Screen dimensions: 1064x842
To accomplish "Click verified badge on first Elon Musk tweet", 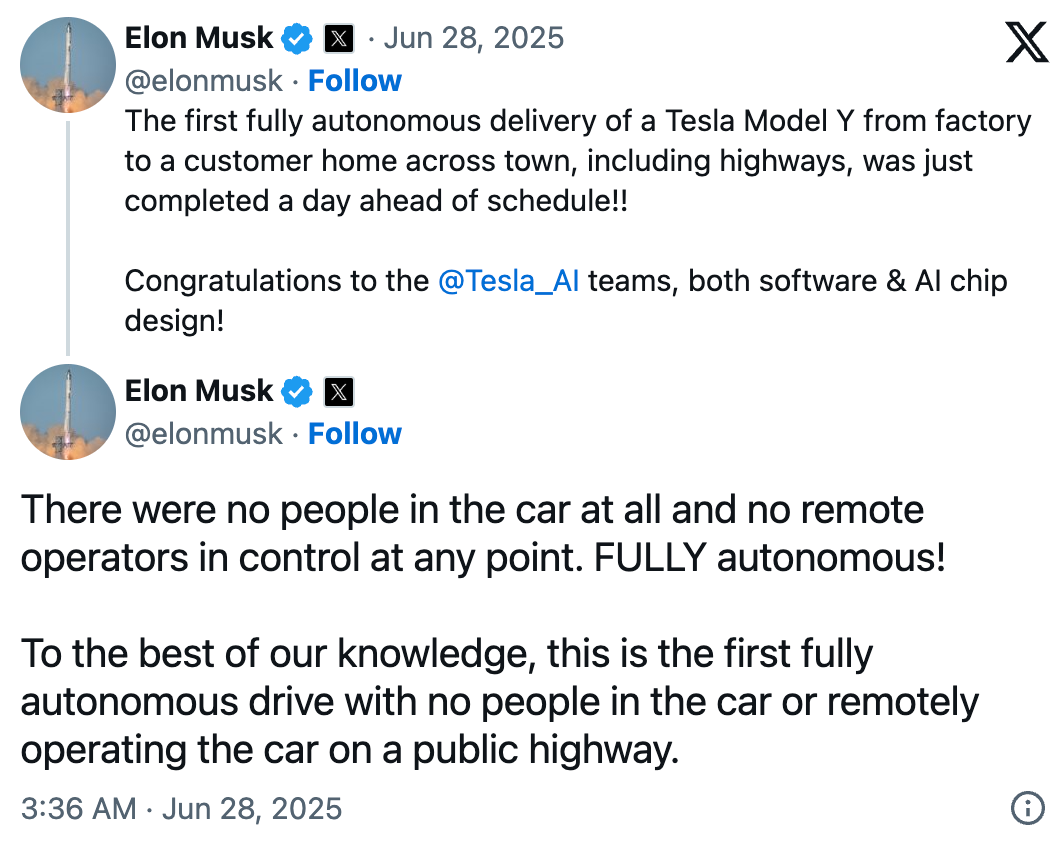I will pyautogui.click(x=297, y=39).
